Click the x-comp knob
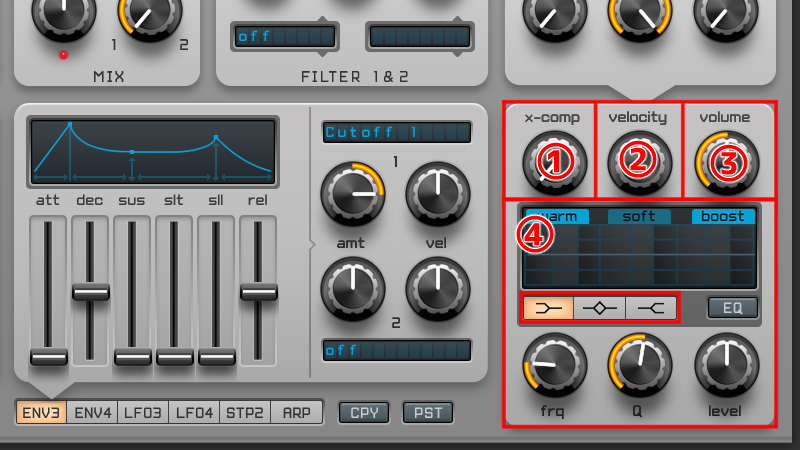The width and height of the screenshot is (800, 450). (550, 161)
